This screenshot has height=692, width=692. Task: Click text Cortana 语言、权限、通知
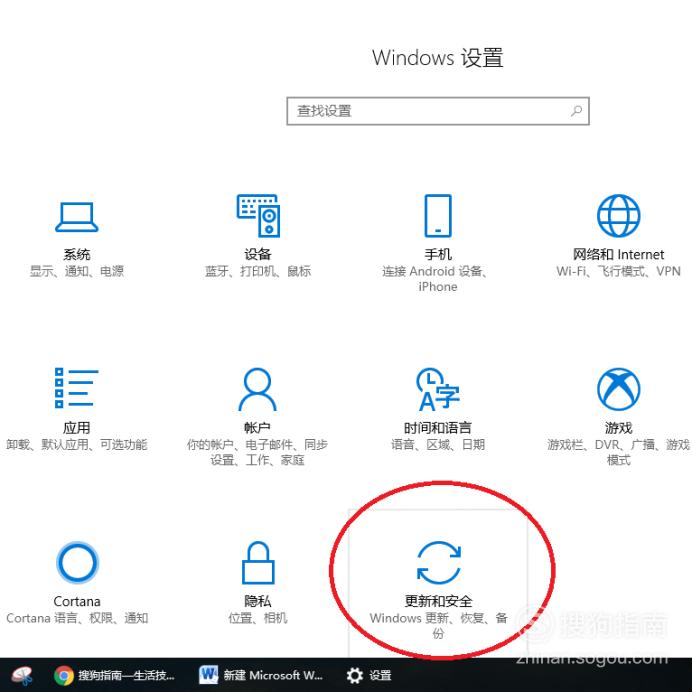(77, 618)
